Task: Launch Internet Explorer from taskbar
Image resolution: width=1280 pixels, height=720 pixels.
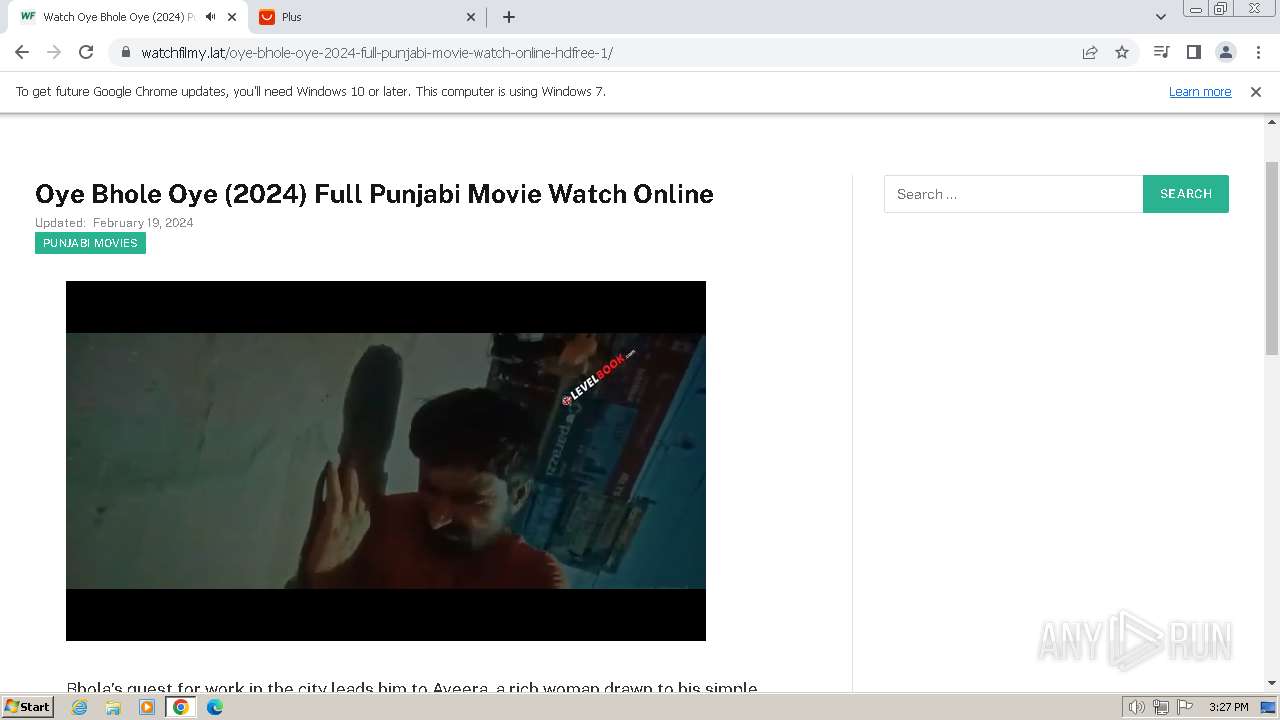Action: pos(80,707)
